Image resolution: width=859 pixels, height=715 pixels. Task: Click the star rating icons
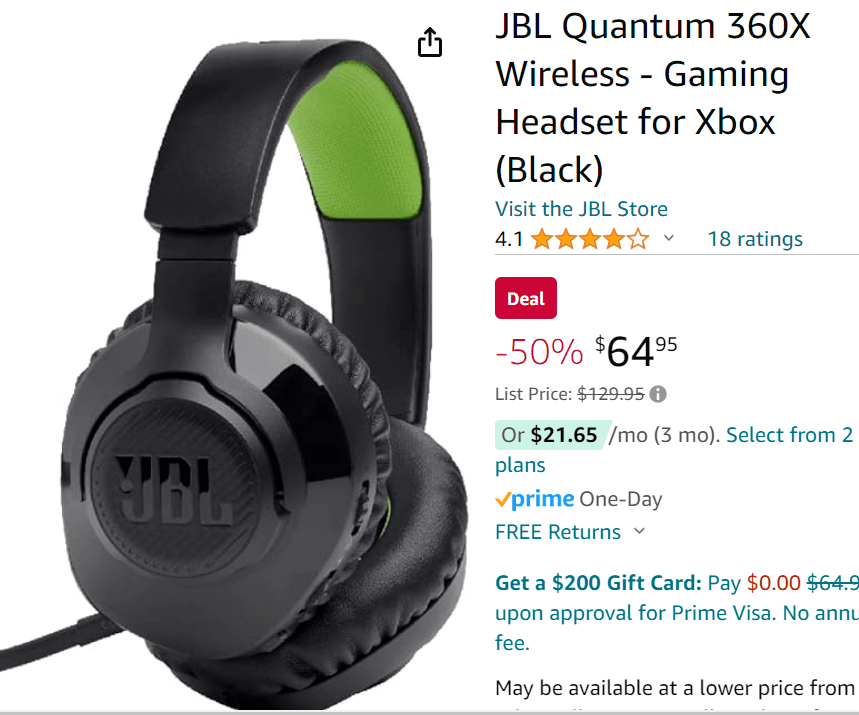tap(590, 239)
